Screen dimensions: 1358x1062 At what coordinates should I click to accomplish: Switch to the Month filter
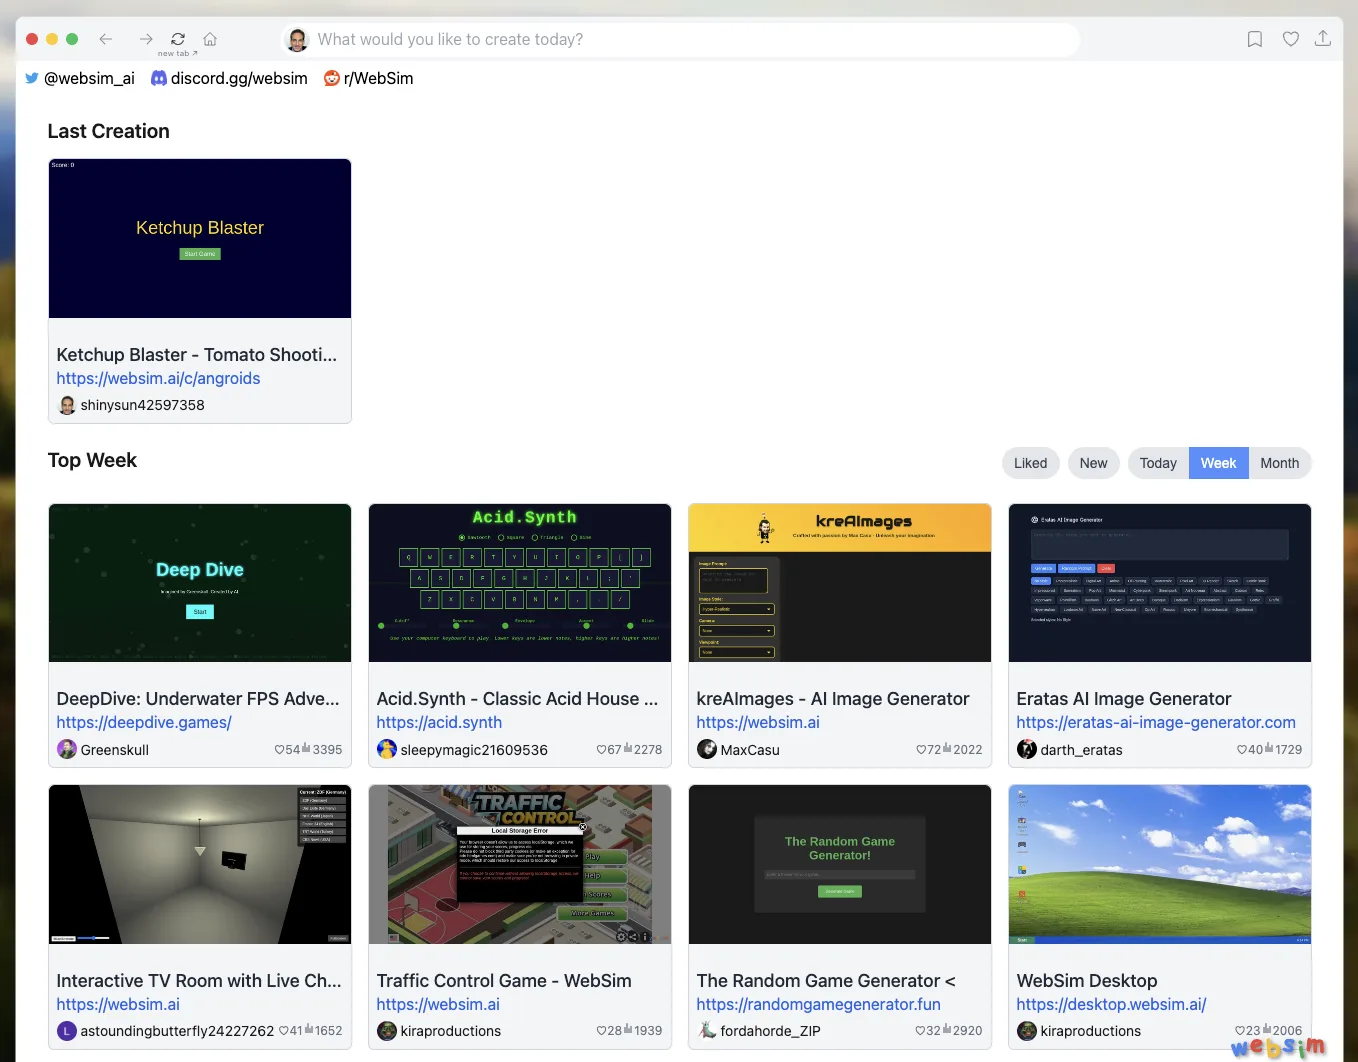[1280, 463]
